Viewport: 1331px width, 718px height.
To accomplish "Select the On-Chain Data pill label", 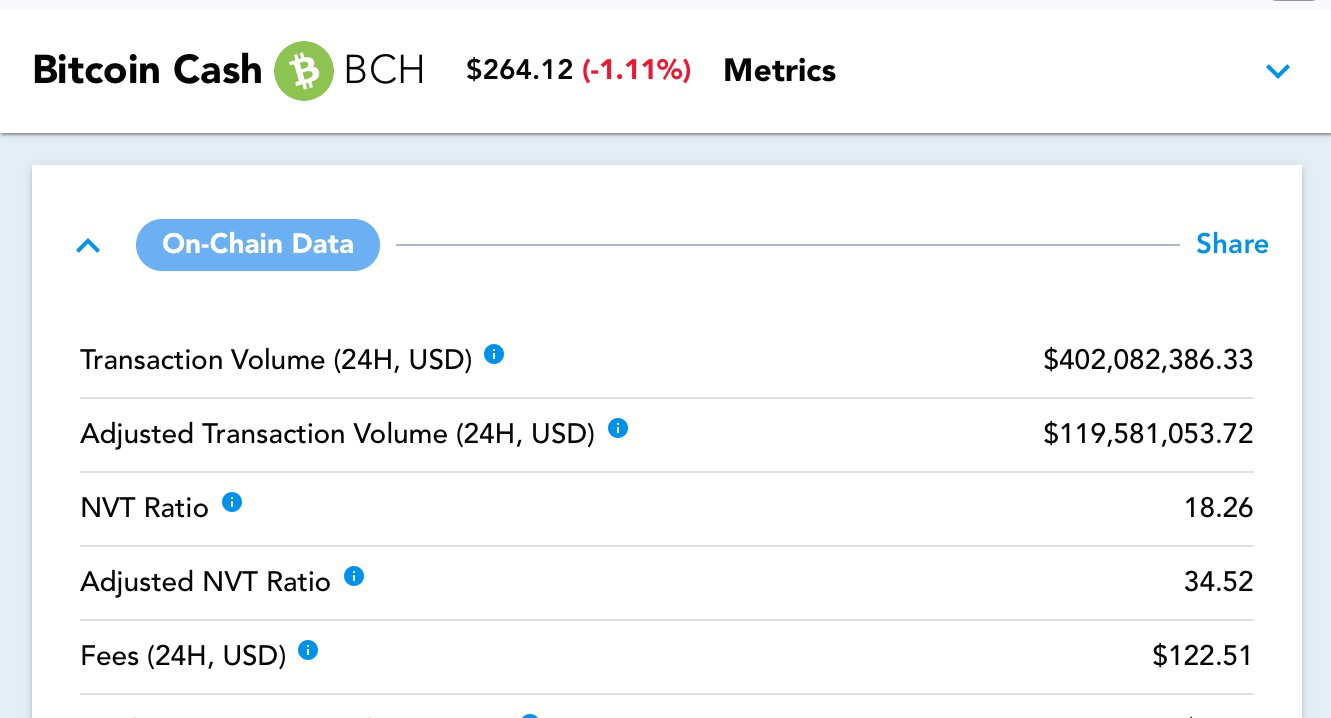I will click(258, 245).
